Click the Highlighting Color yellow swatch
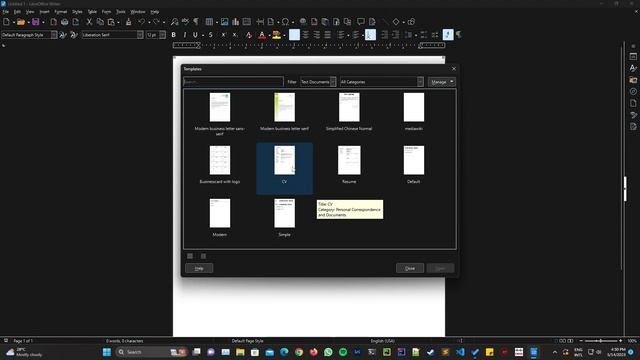Screen dimensions: 640x360 pos(277,35)
